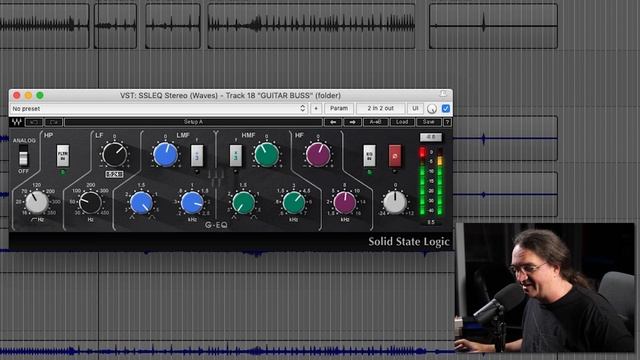The height and width of the screenshot is (360, 640).
Task: Click the red close window button
Action: point(17,96)
